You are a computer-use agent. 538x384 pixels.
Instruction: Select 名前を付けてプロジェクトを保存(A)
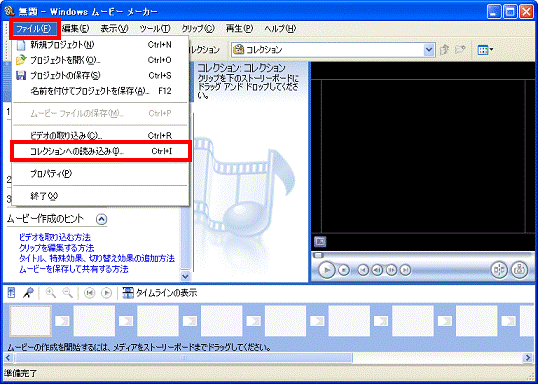tap(100, 91)
